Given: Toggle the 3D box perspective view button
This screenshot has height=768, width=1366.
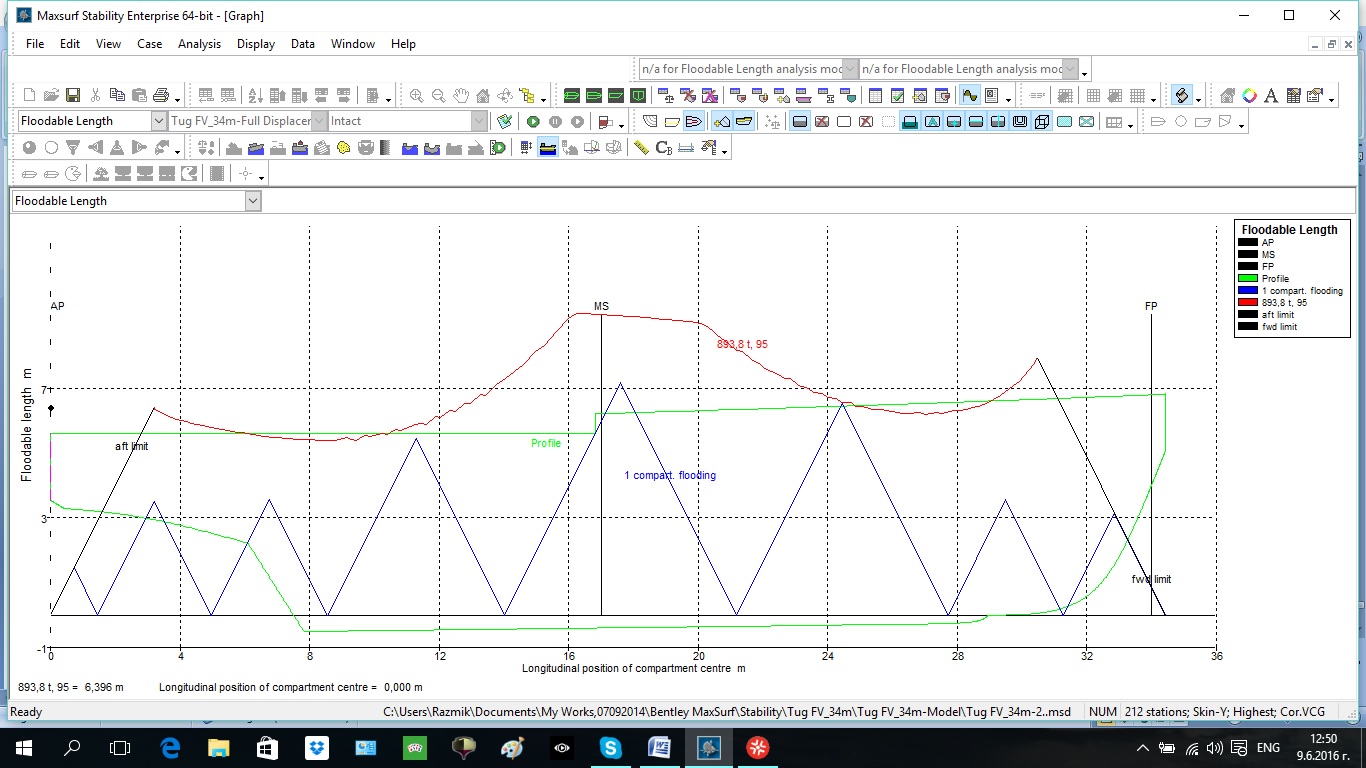Looking at the screenshot, I should point(1042,122).
